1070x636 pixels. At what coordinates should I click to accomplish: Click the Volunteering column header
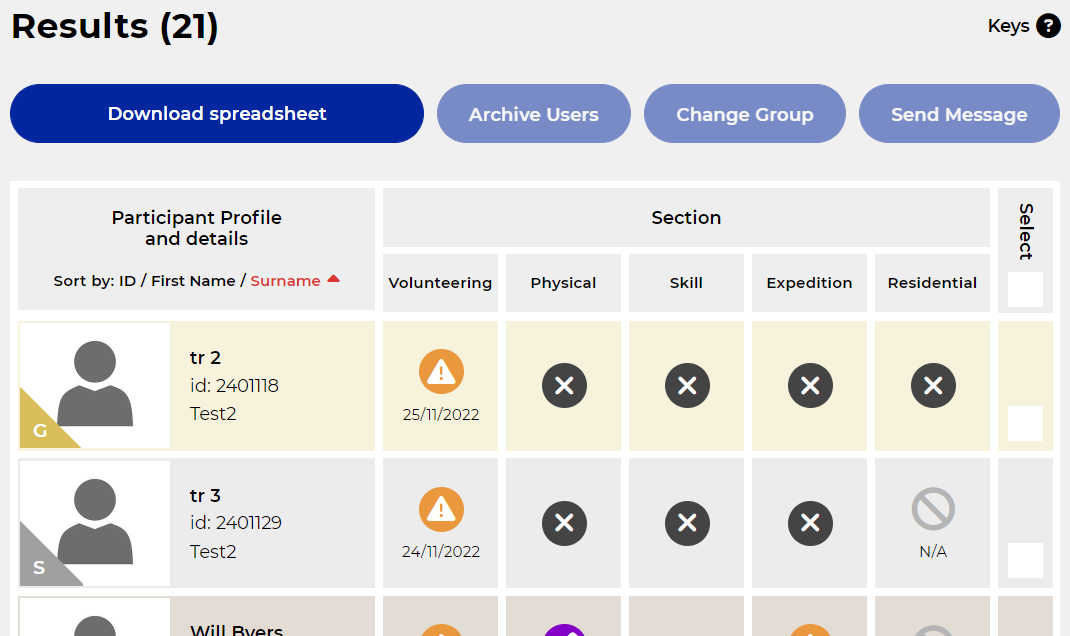point(440,283)
